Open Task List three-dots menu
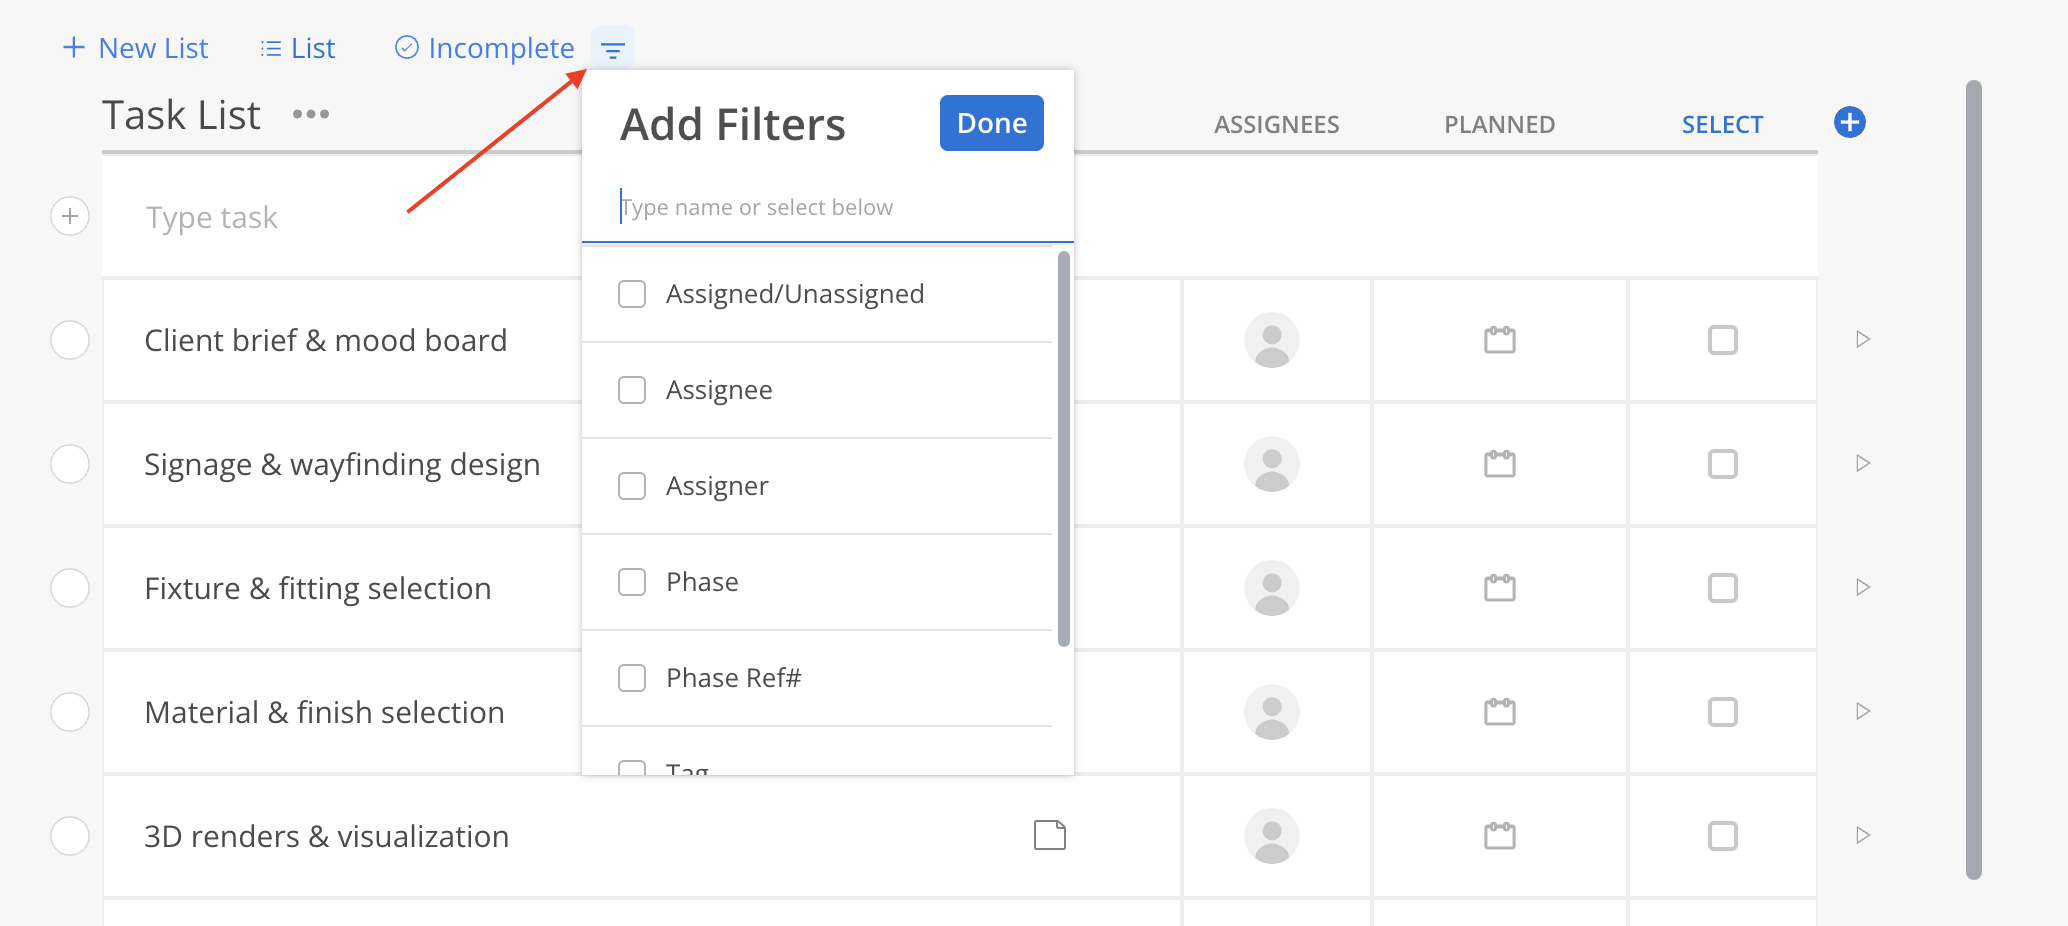 coord(311,115)
